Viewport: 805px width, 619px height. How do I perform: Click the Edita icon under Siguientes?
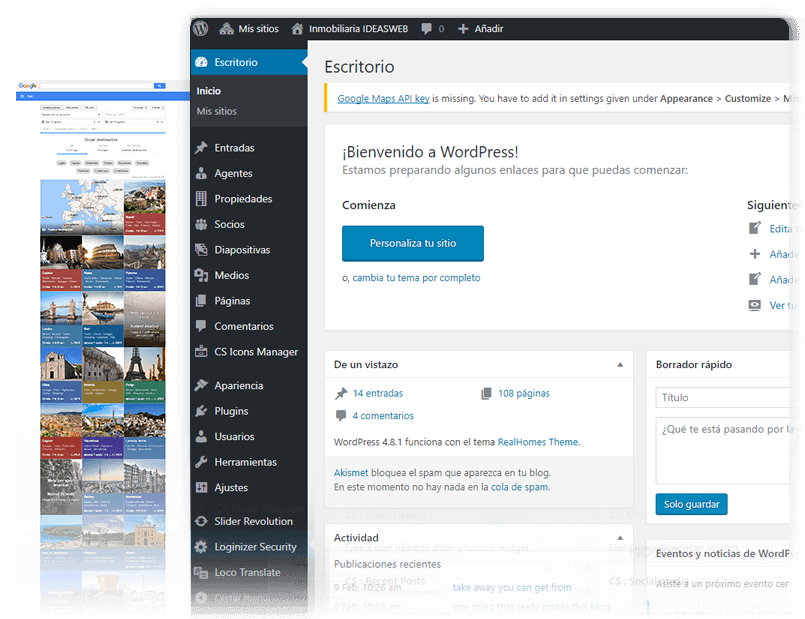[755, 228]
